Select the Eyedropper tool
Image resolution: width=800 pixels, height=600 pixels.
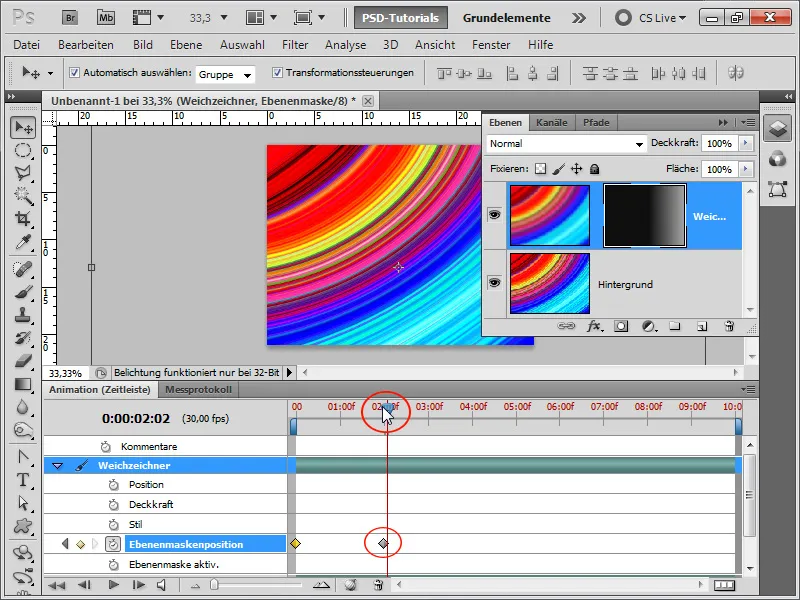(x=23, y=242)
